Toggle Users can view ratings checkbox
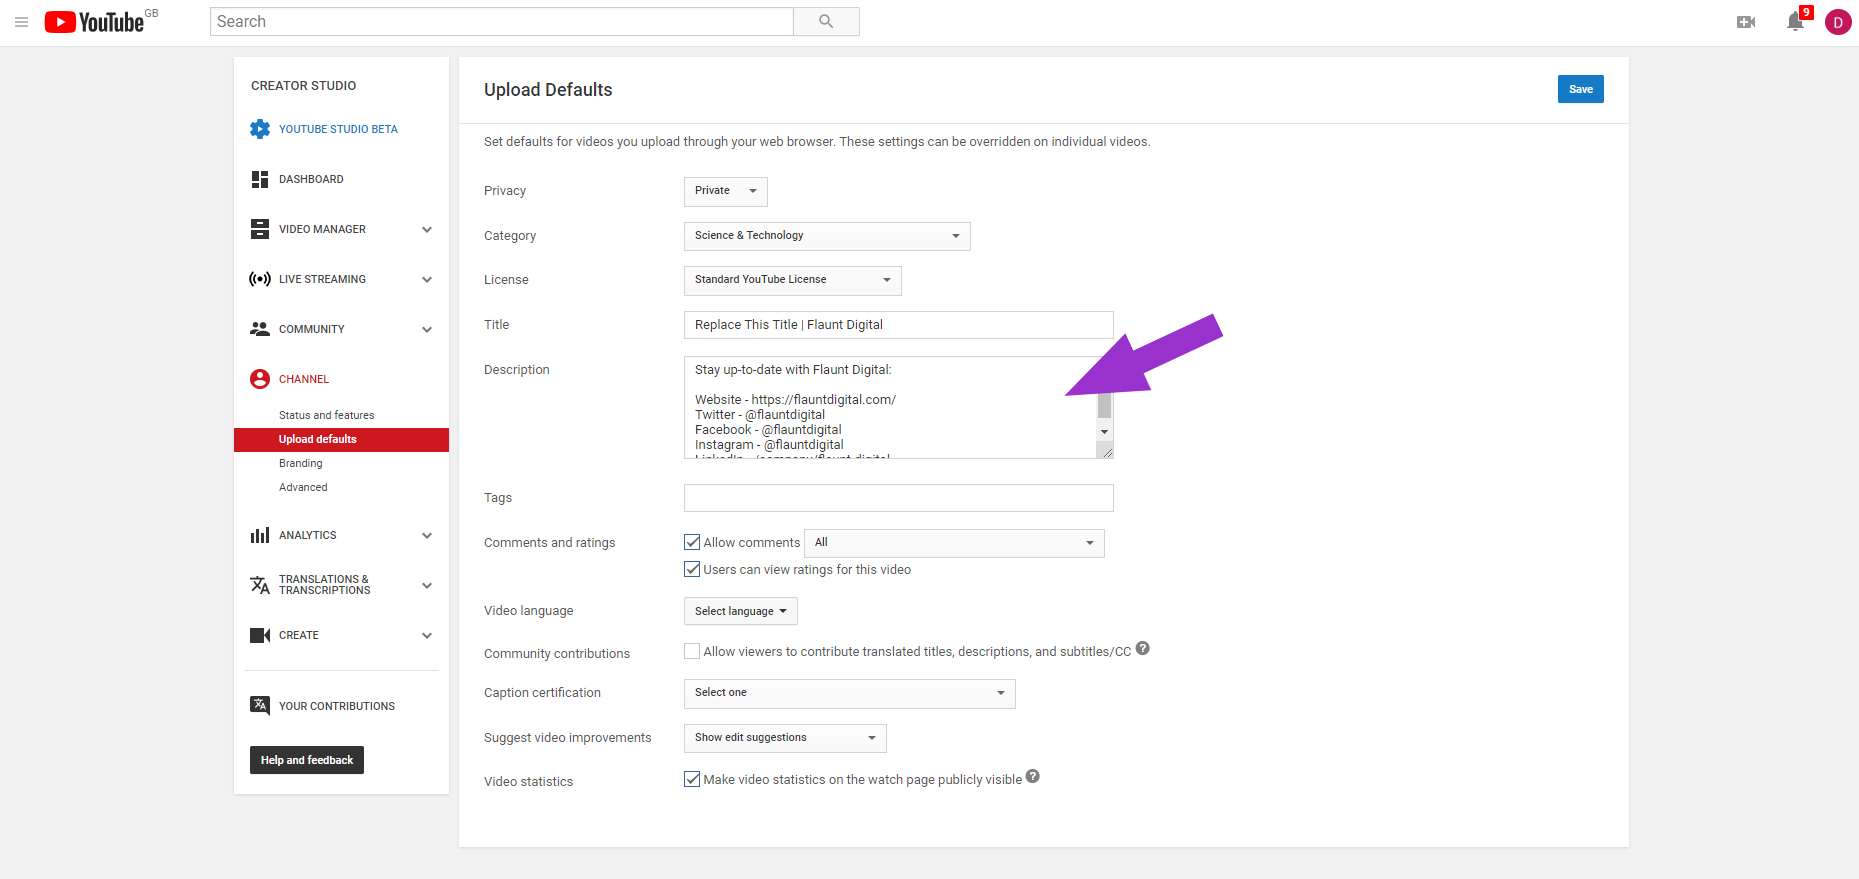The height and width of the screenshot is (879, 1859). click(692, 569)
